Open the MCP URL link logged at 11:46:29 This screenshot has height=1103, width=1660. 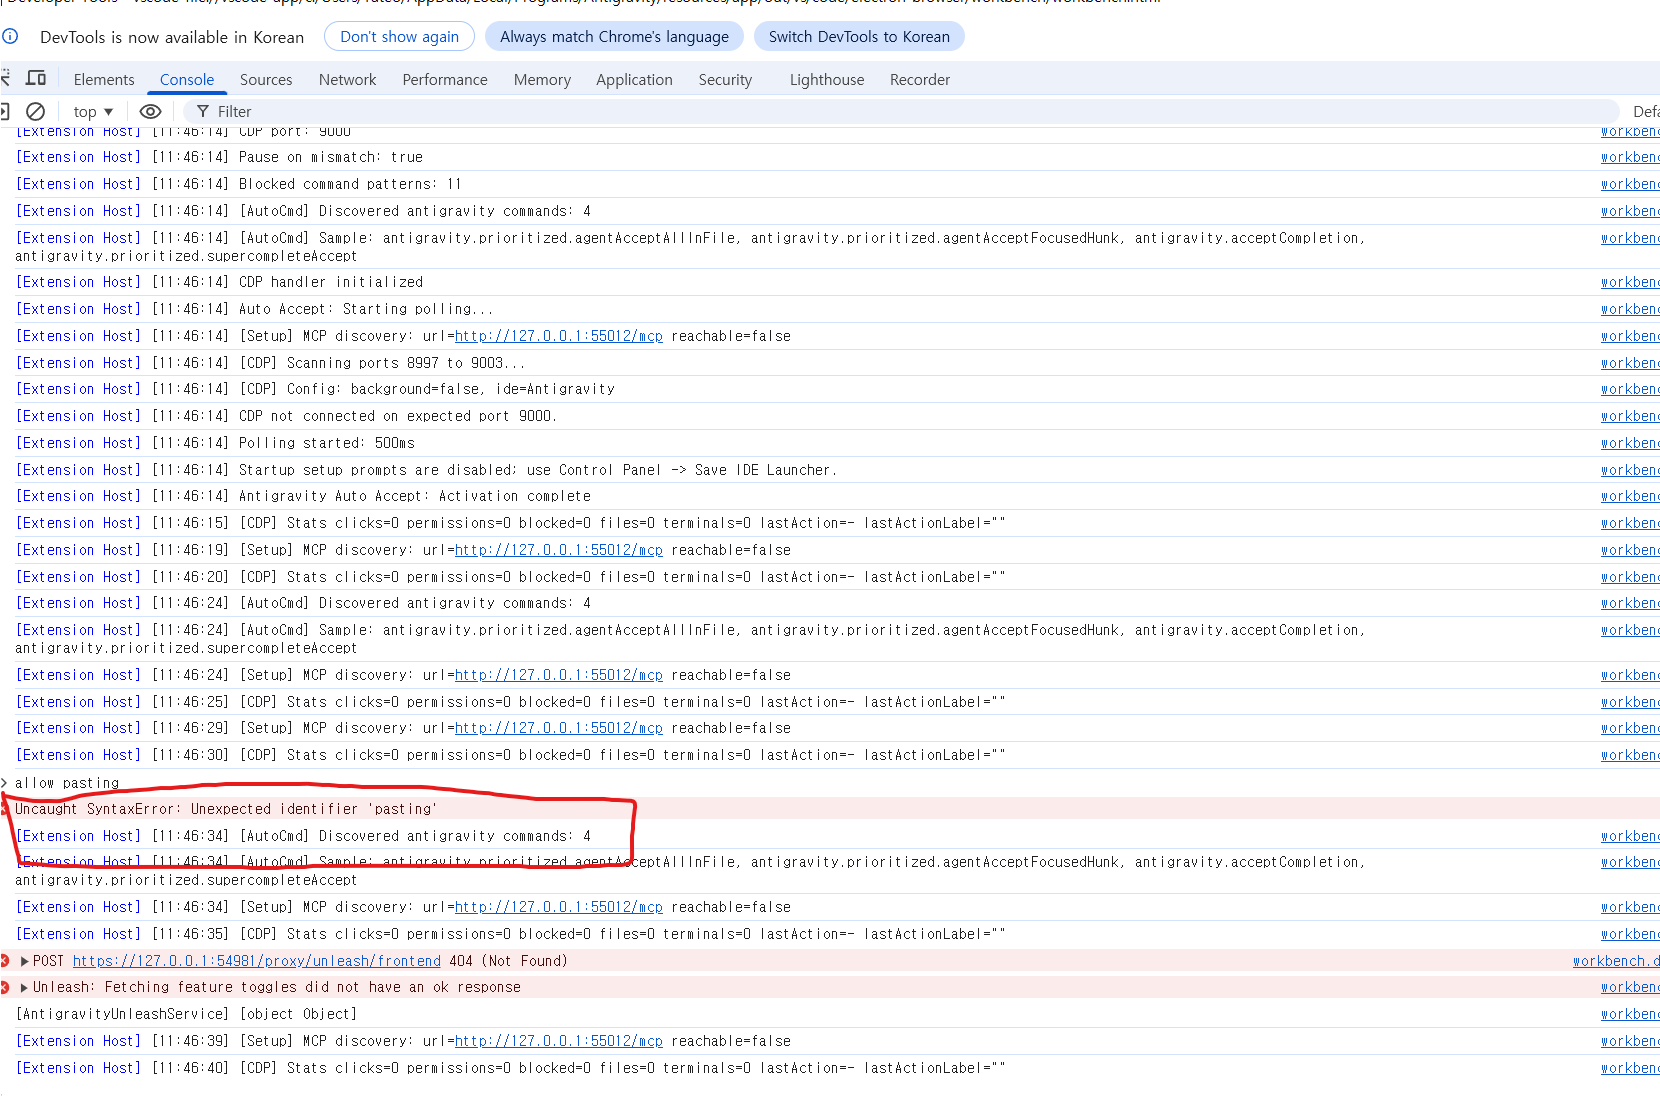[559, 728]
